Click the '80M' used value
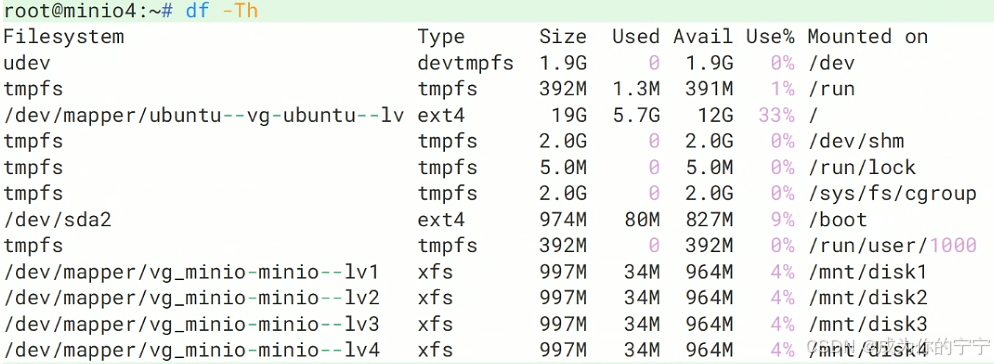Image resolution: width=994 pixels, height=364 pixels. tap(642, 220)
